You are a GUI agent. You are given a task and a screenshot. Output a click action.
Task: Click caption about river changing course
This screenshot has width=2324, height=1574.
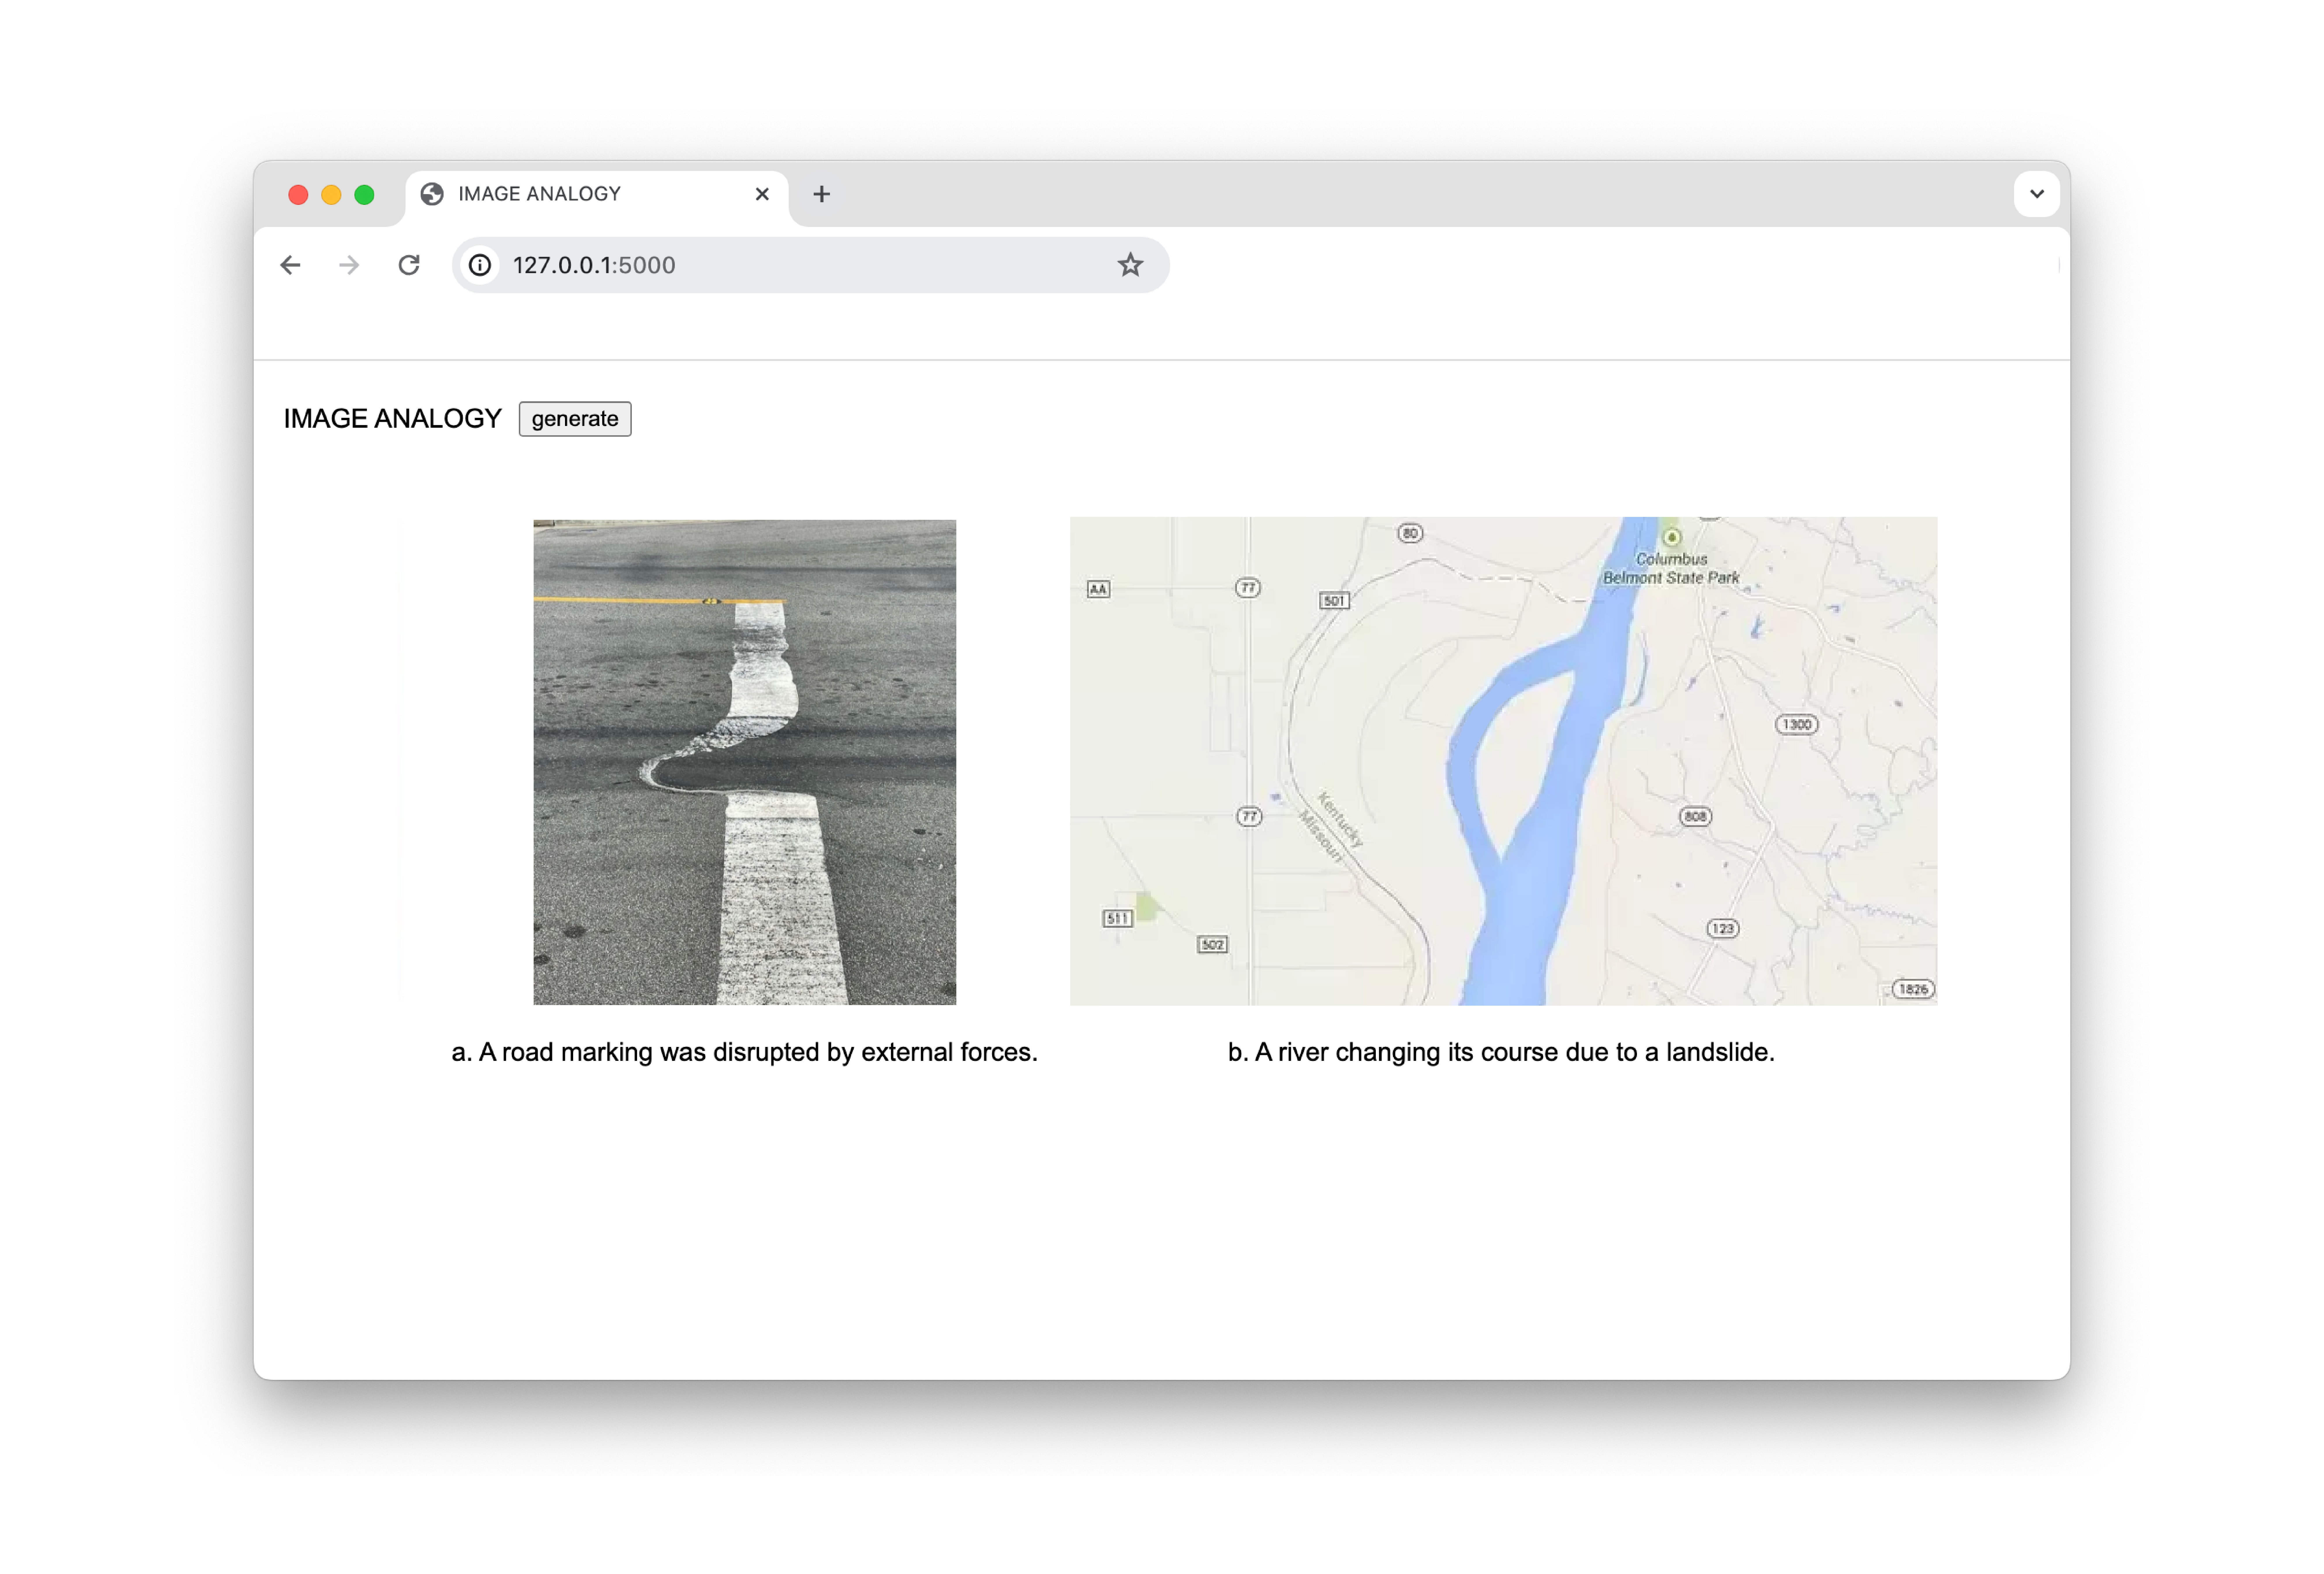tap(1500, 1052)
